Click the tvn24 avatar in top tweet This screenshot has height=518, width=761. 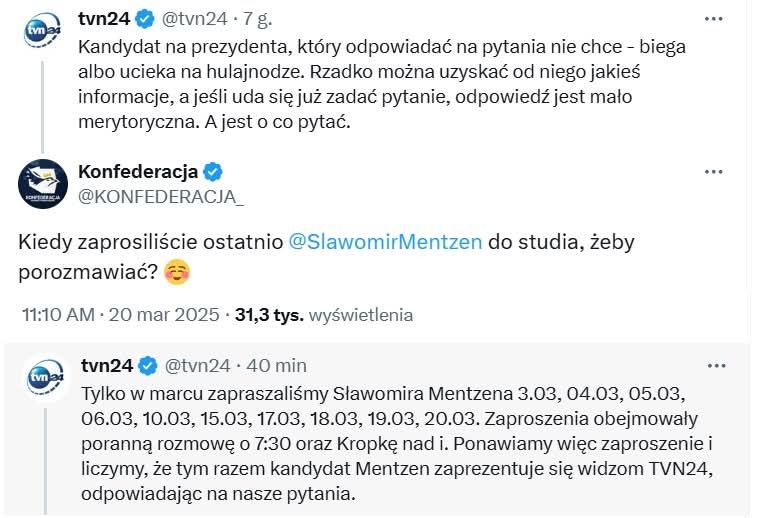pos(43,29)
